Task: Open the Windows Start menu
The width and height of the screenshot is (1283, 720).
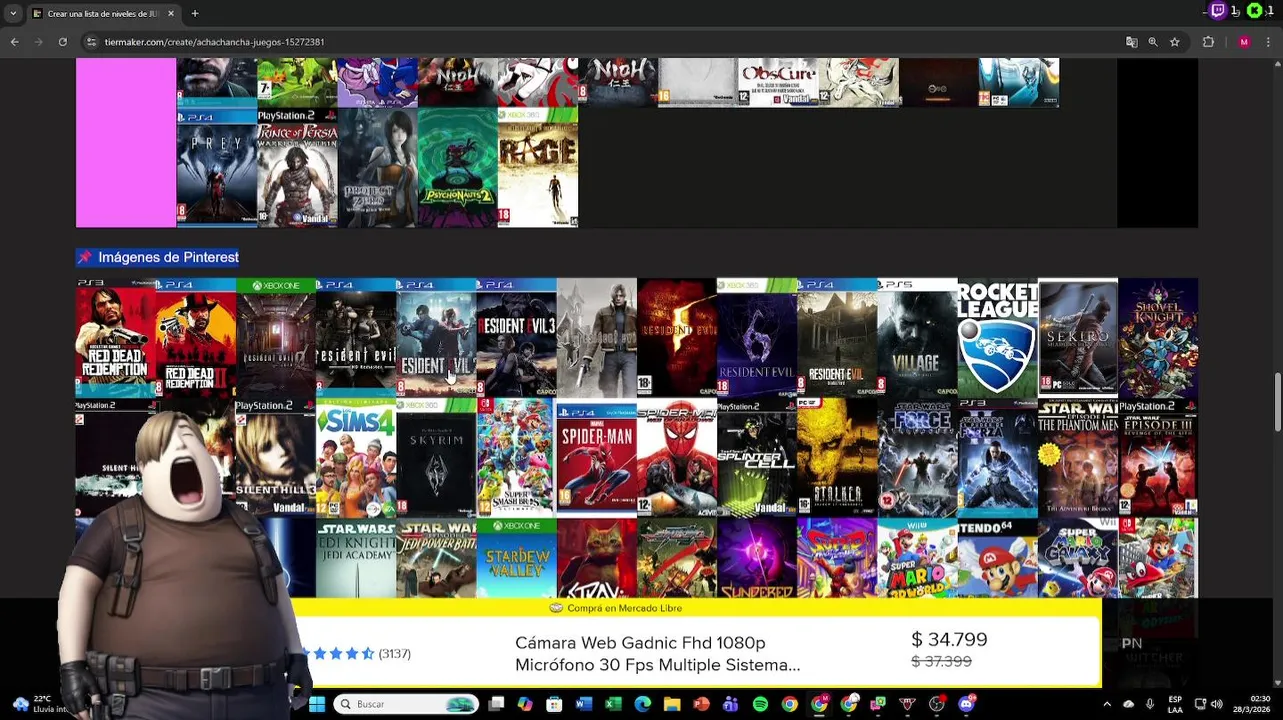Action: tap(317, 704)
